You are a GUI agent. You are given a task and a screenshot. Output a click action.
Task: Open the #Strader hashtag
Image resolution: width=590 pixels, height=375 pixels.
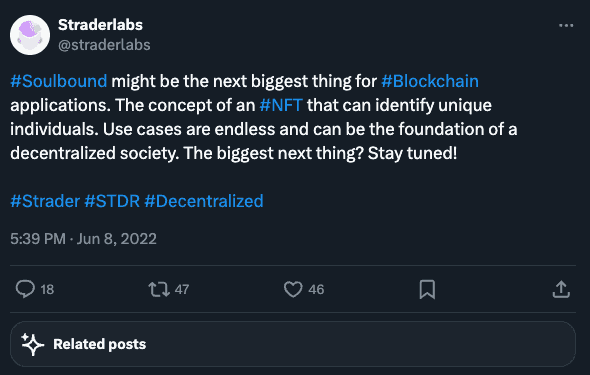pyautogui.click(x=45, y=201)
